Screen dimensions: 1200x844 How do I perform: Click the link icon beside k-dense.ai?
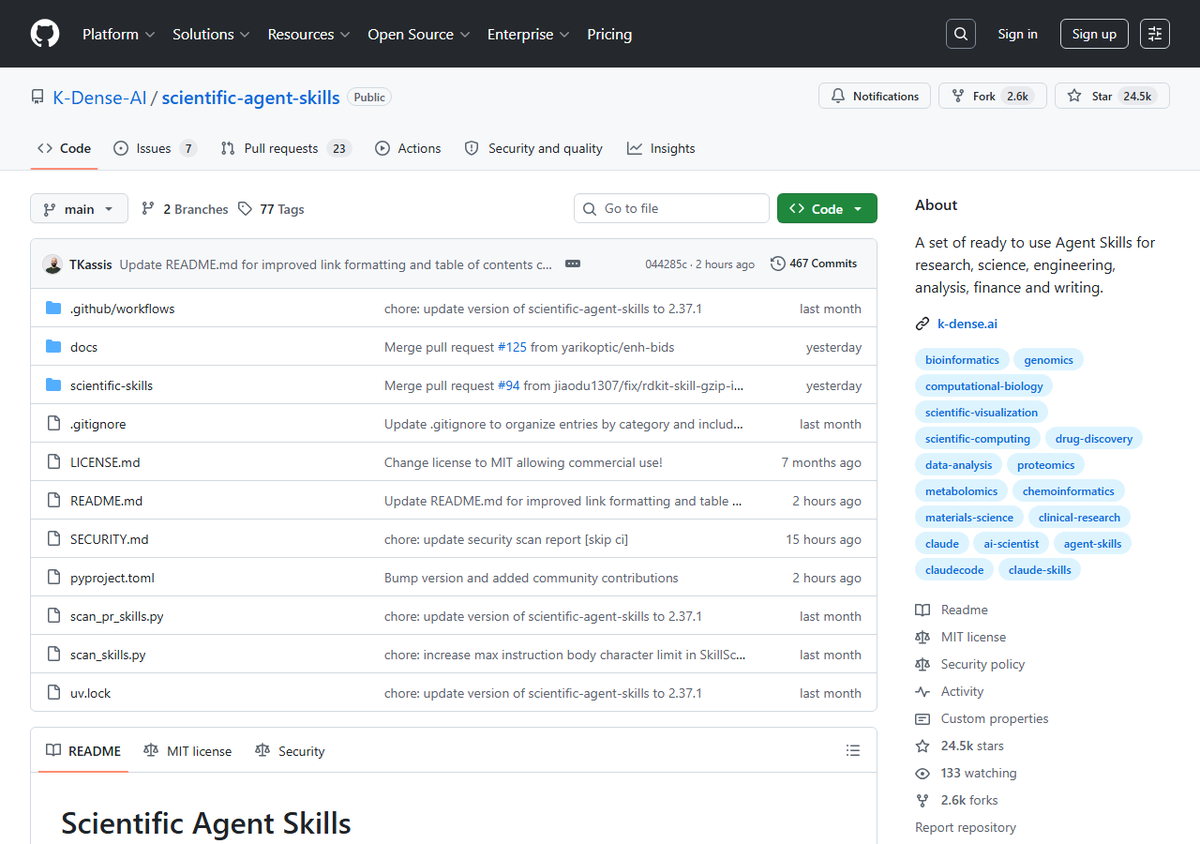pos(922,323)
